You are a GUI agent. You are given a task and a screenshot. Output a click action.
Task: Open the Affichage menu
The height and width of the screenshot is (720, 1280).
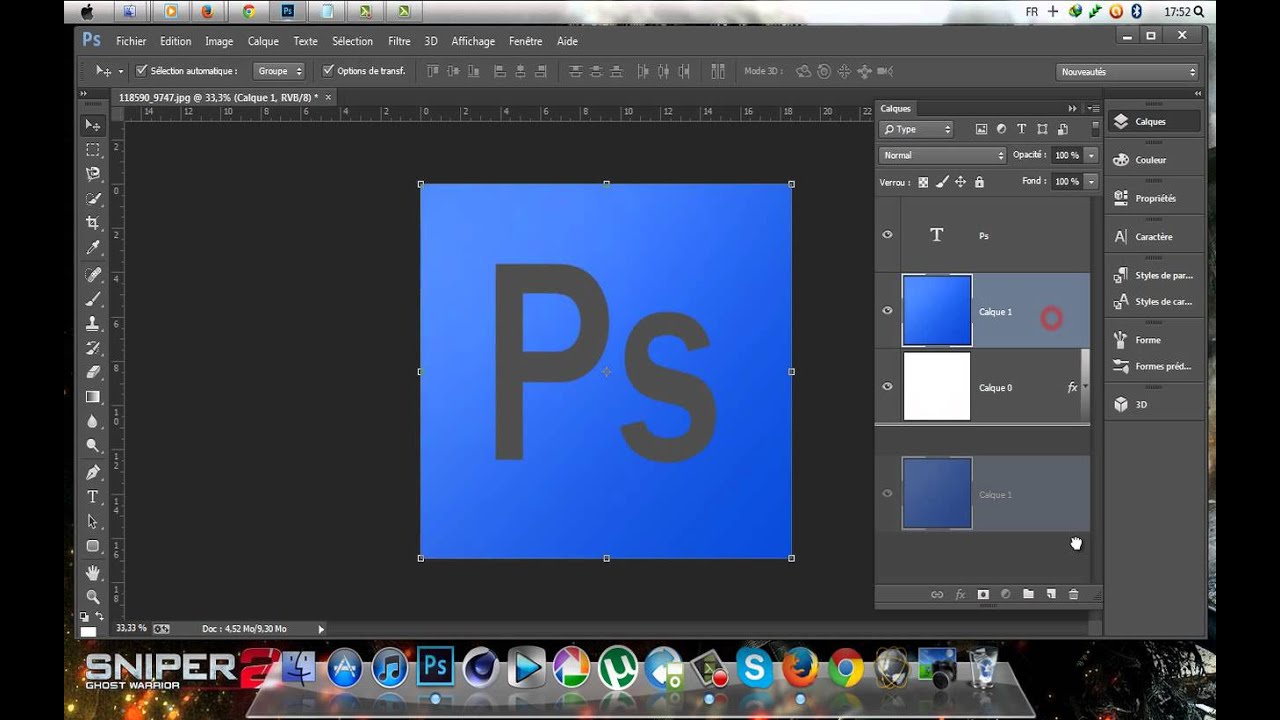coord(473,41)
